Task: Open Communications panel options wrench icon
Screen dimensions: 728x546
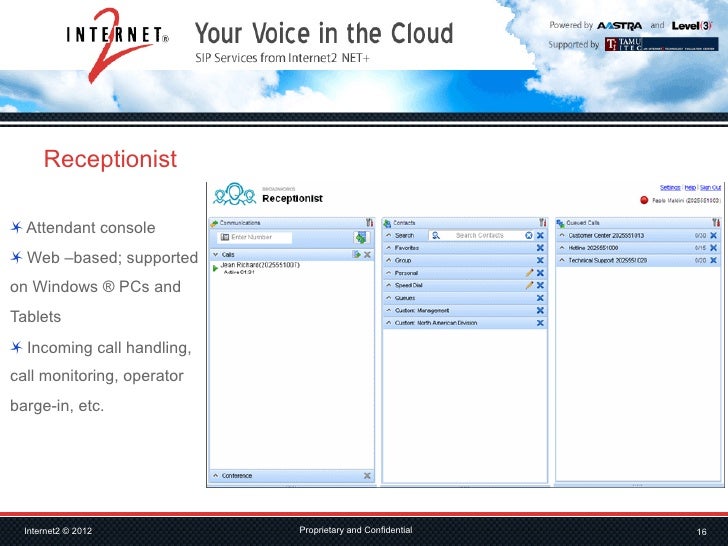Action: [369, 223]
